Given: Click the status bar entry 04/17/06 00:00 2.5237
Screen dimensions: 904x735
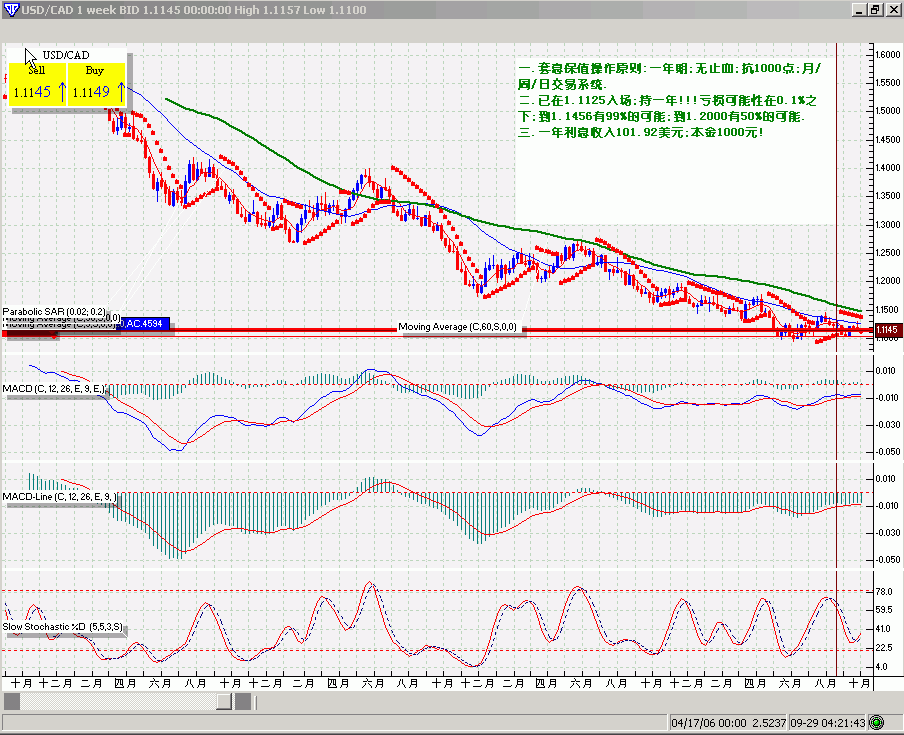Looking at the screenshot, I should click(728, 723).
